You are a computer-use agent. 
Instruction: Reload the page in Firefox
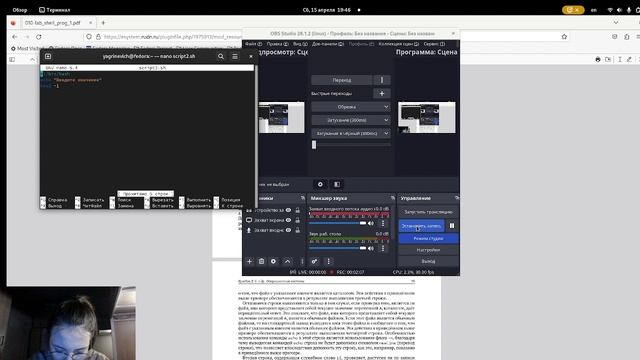[x=39, y=37]
